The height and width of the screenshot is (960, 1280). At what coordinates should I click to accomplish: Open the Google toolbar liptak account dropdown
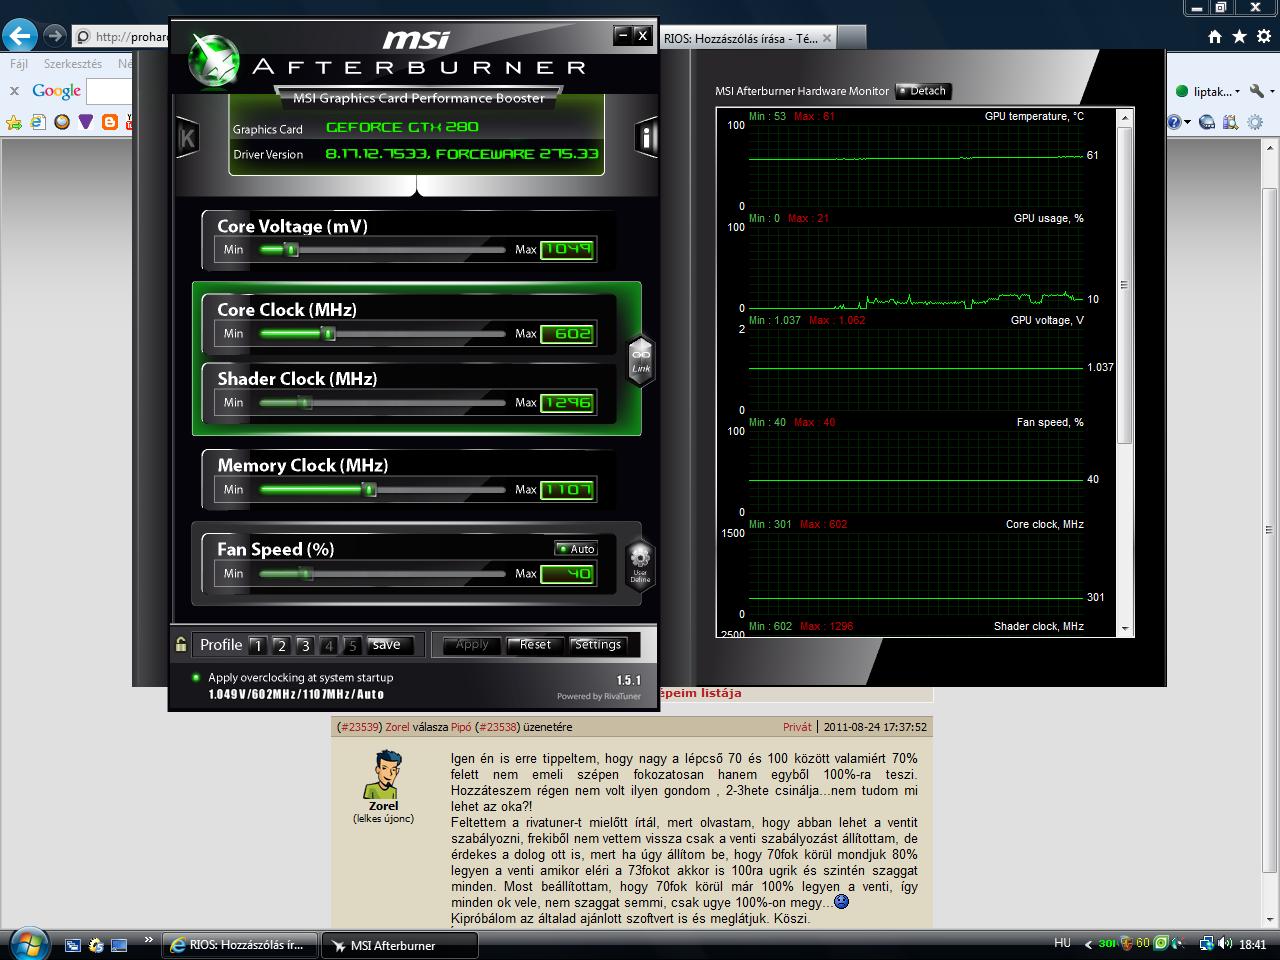(x=1208, y=91)
